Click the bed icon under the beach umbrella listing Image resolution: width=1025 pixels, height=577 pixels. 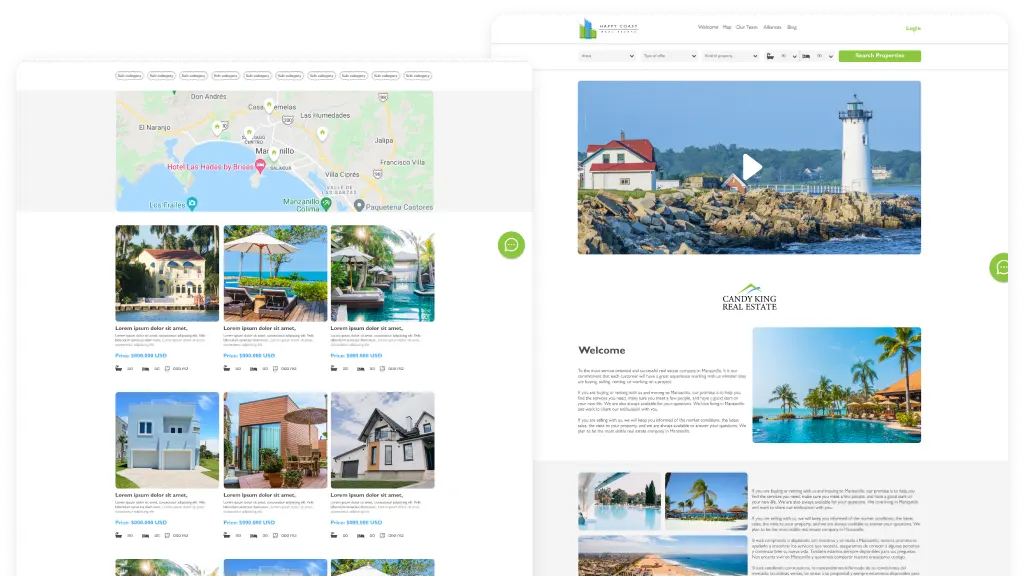coord(253,369)
